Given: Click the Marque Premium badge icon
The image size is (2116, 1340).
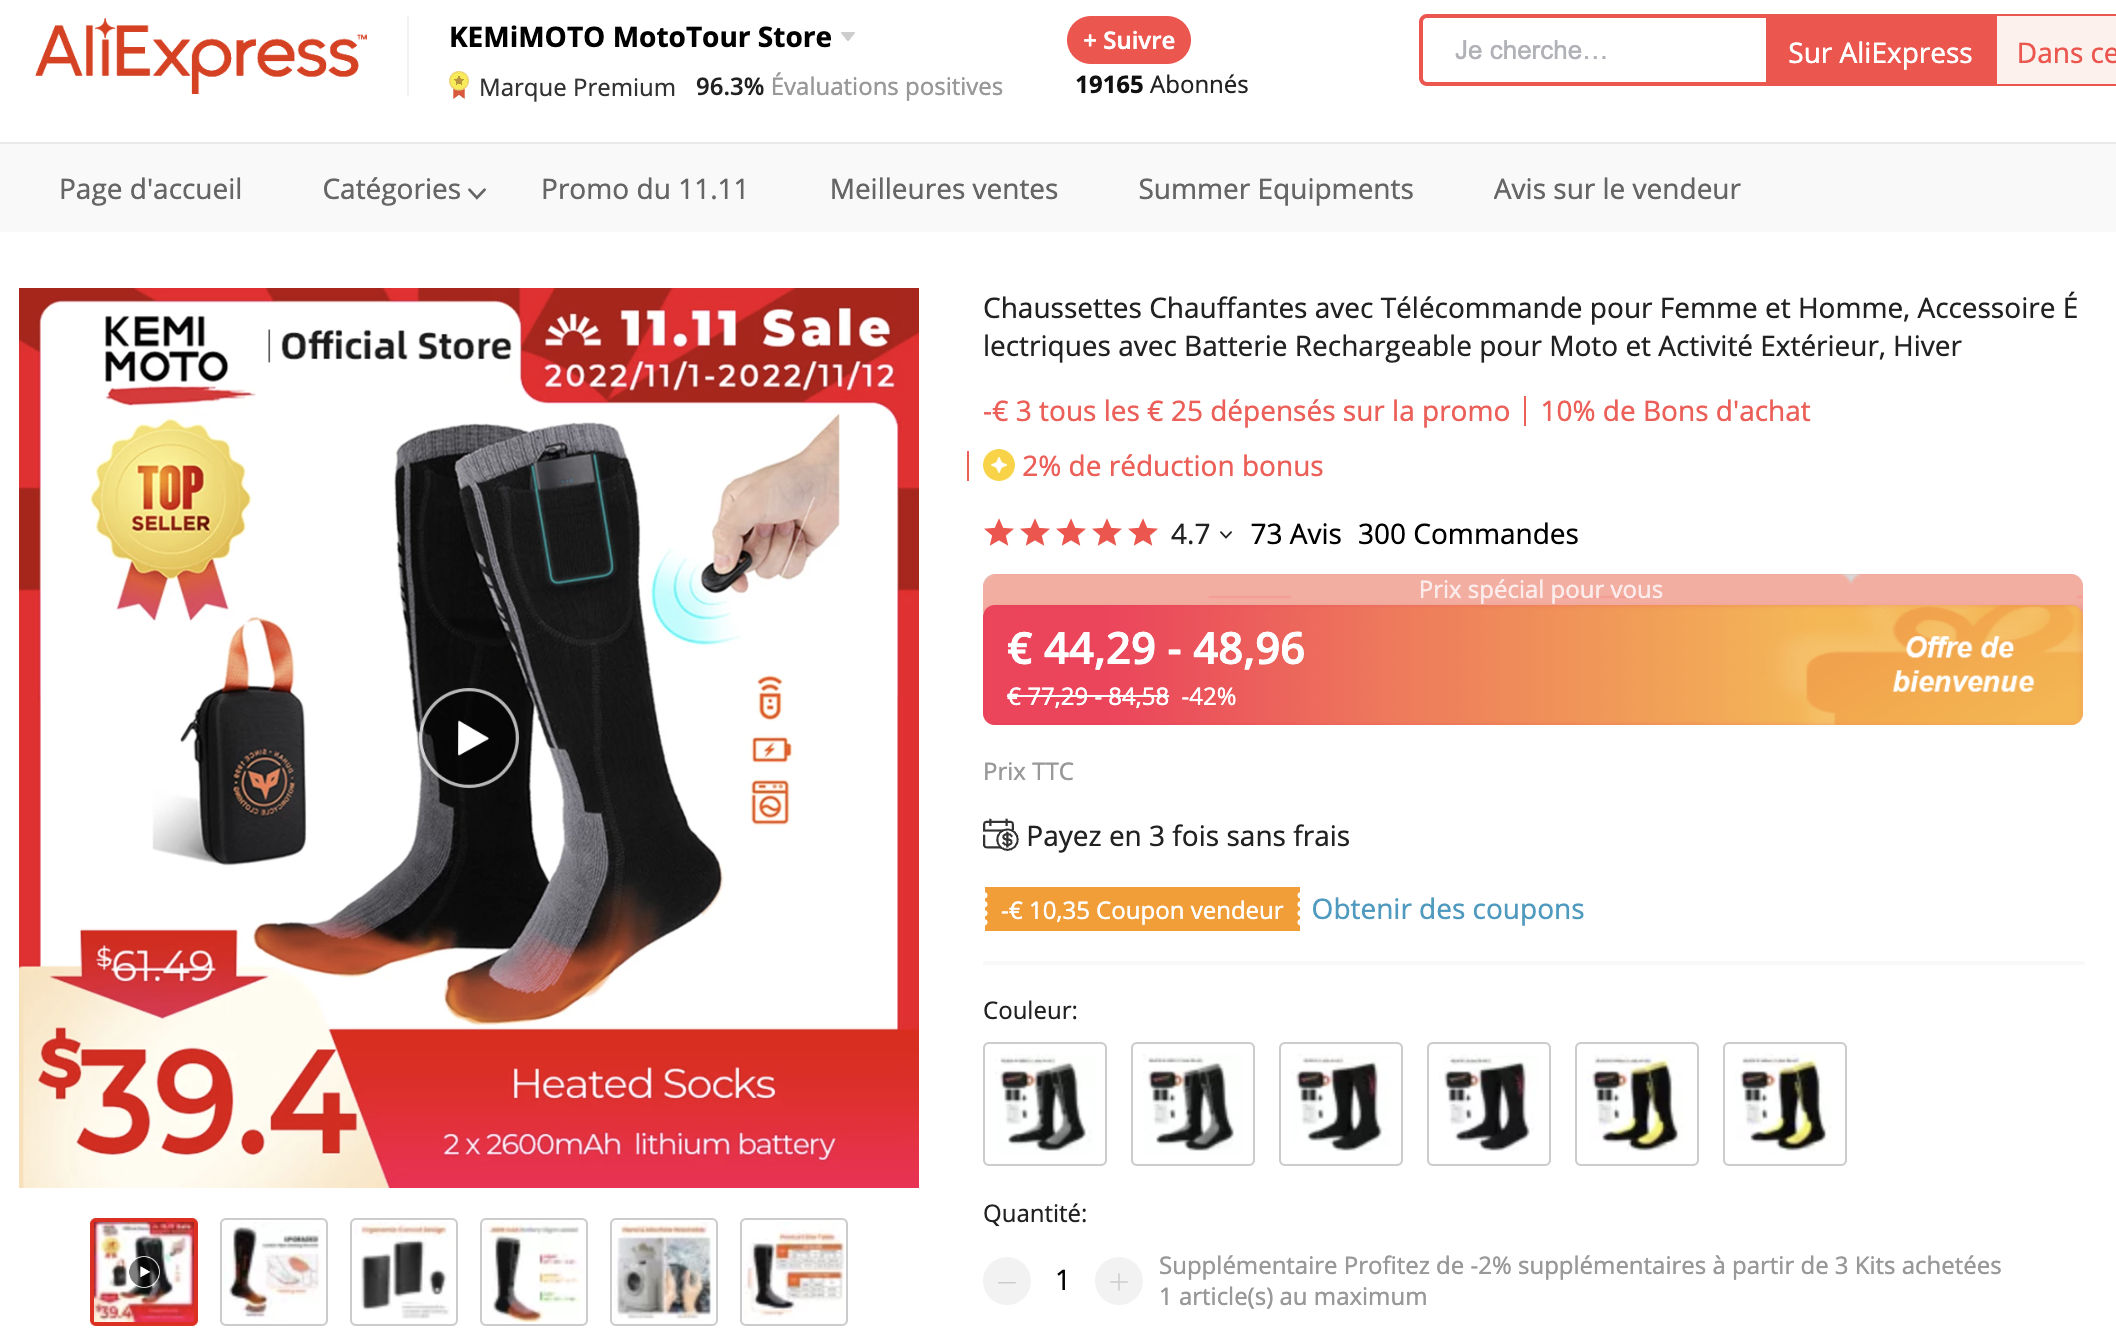Looking at the screenshot, I should pyautogui.click(x=459, y=86).
